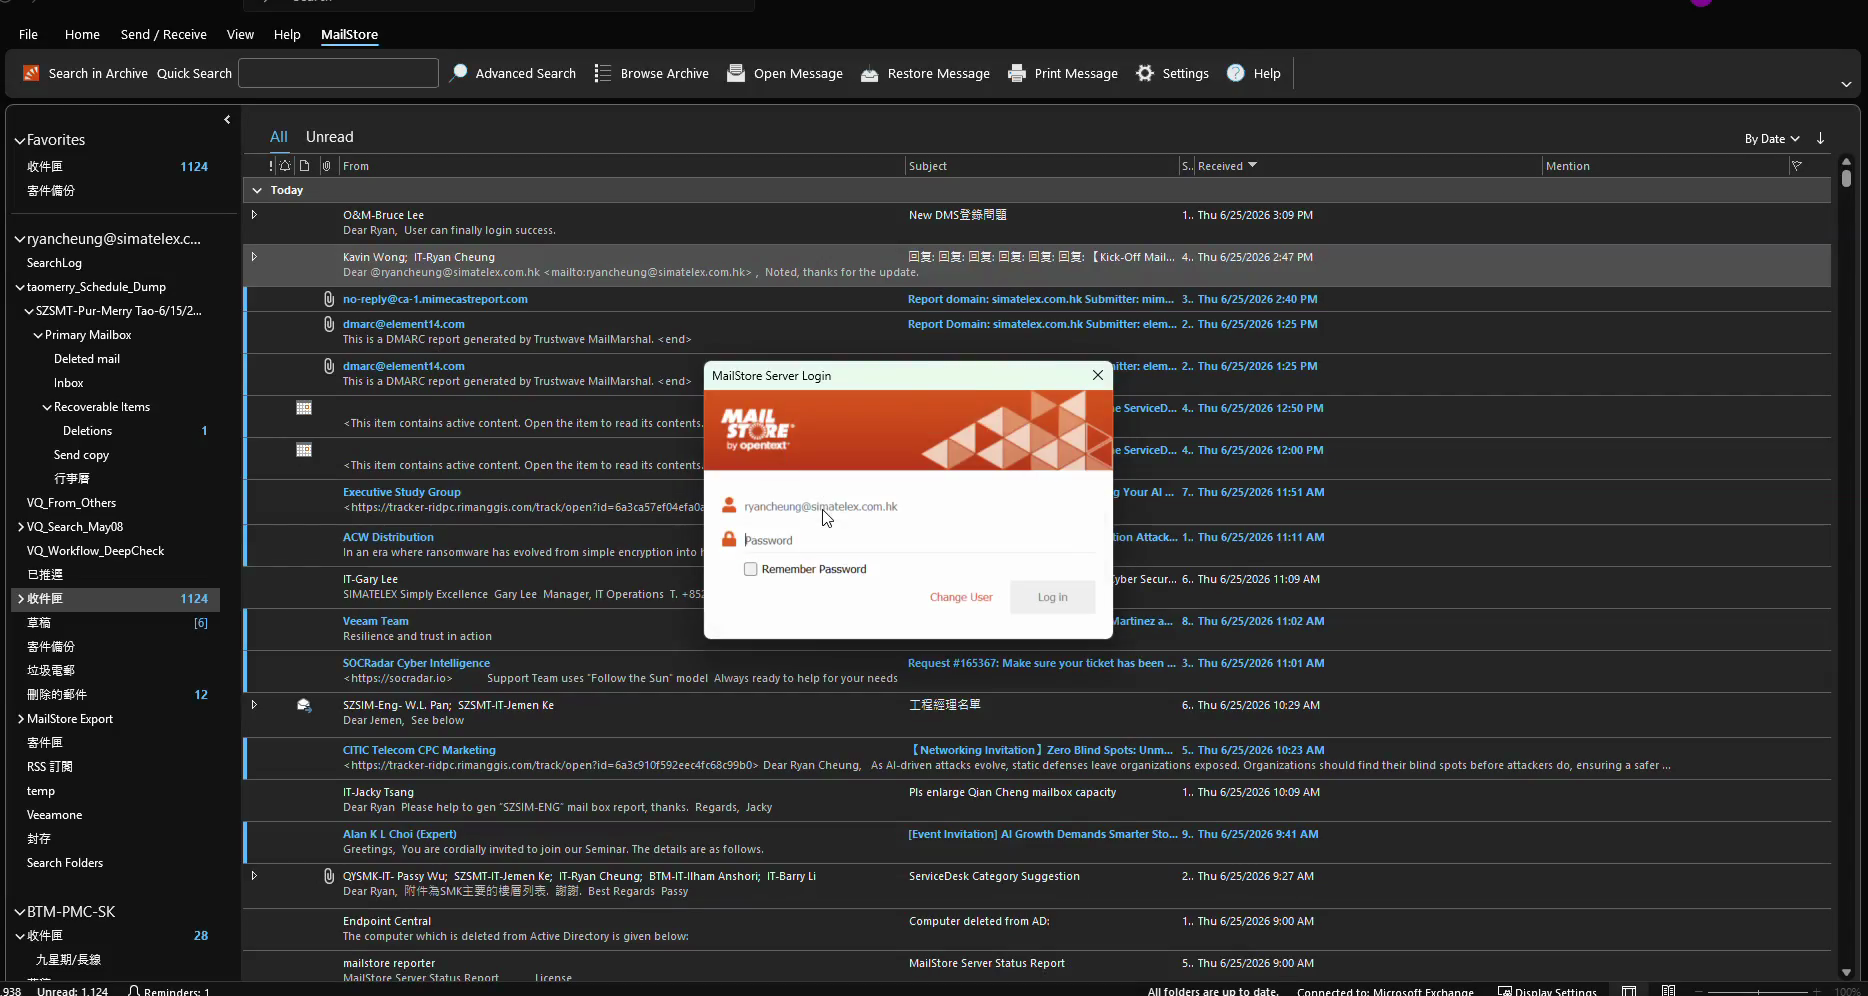
Task: Open email from IT-Jacky Tsang
Action: pyautogui.click(x=1036, y=800)
